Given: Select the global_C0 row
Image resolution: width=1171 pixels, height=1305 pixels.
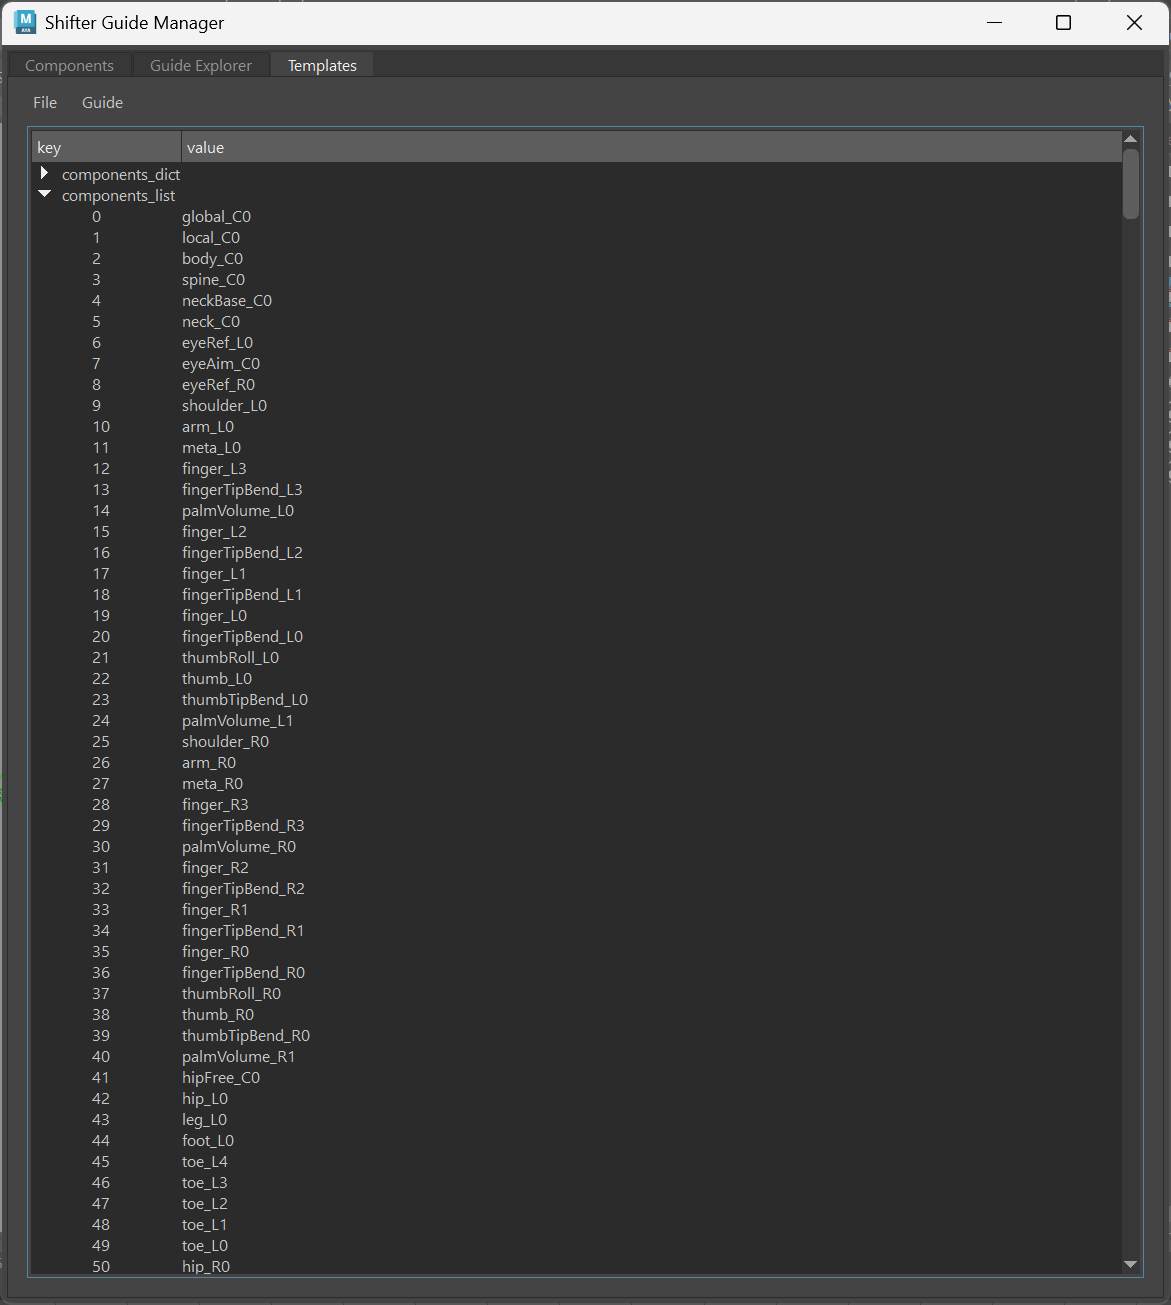Looking at the screenshot, I should coord(576,216).
